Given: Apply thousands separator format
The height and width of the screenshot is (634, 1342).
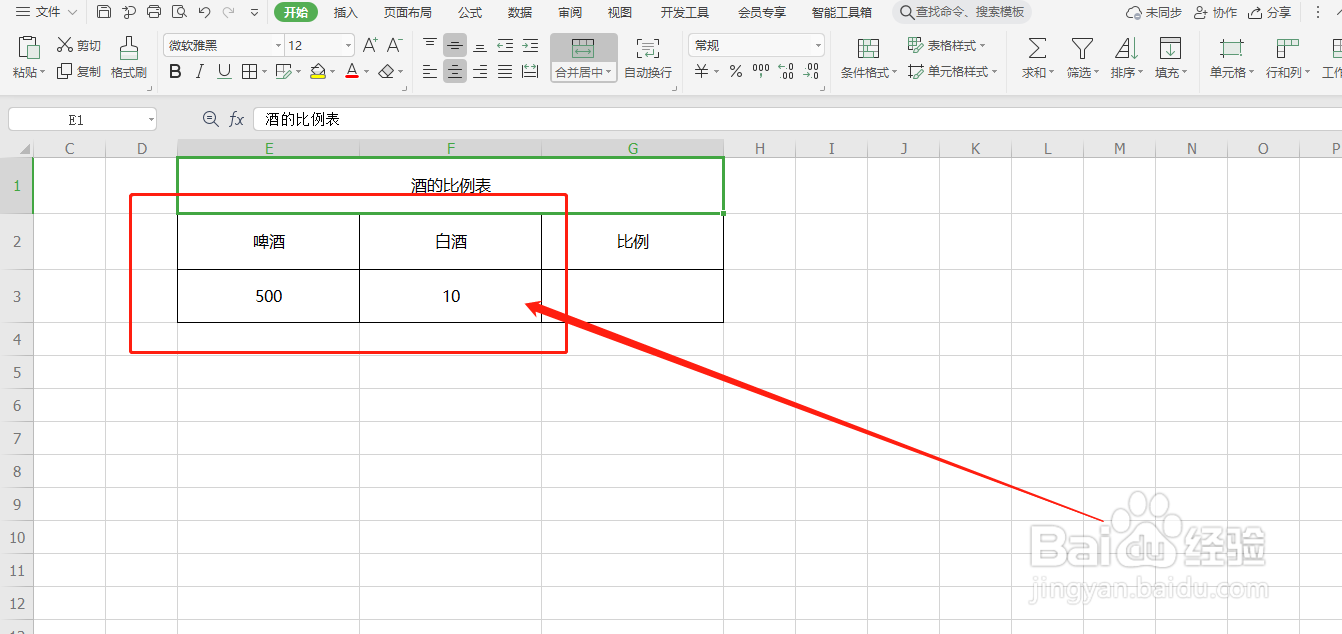Looking at the screenshot, I should click(761, 71).
